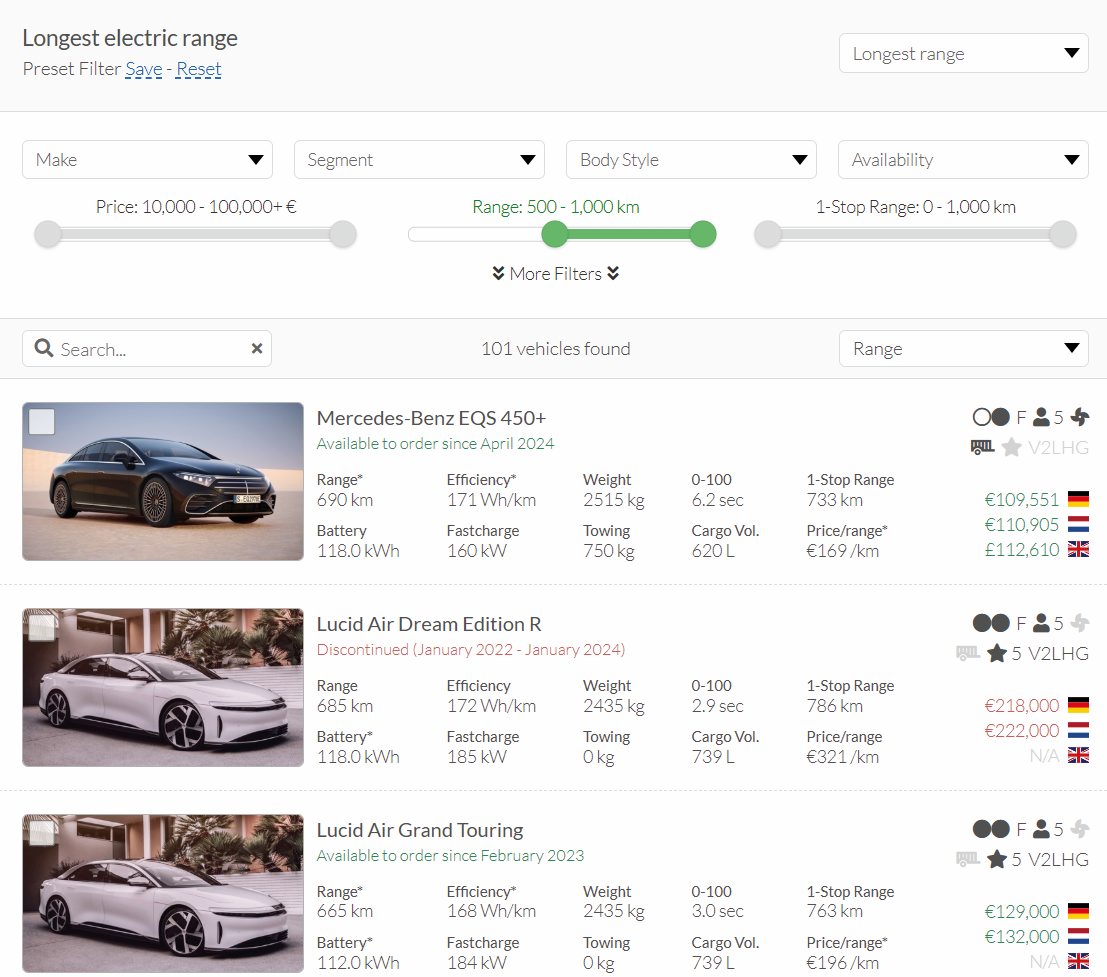Image resolution: width=1107 pixels, height=977 pixels.
Task: Click the towing trailer icon for Grand Touring
Action: coord(968,859)
